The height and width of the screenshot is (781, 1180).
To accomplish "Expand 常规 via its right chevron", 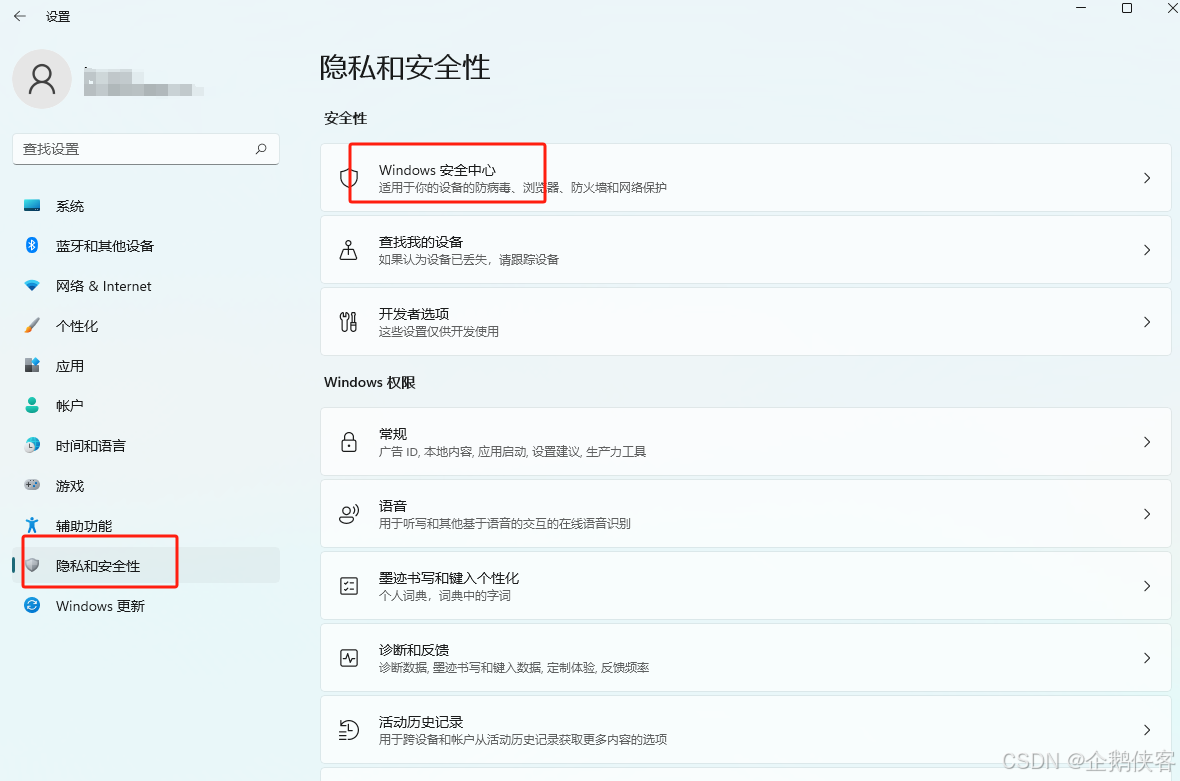I will point(1147,442).
